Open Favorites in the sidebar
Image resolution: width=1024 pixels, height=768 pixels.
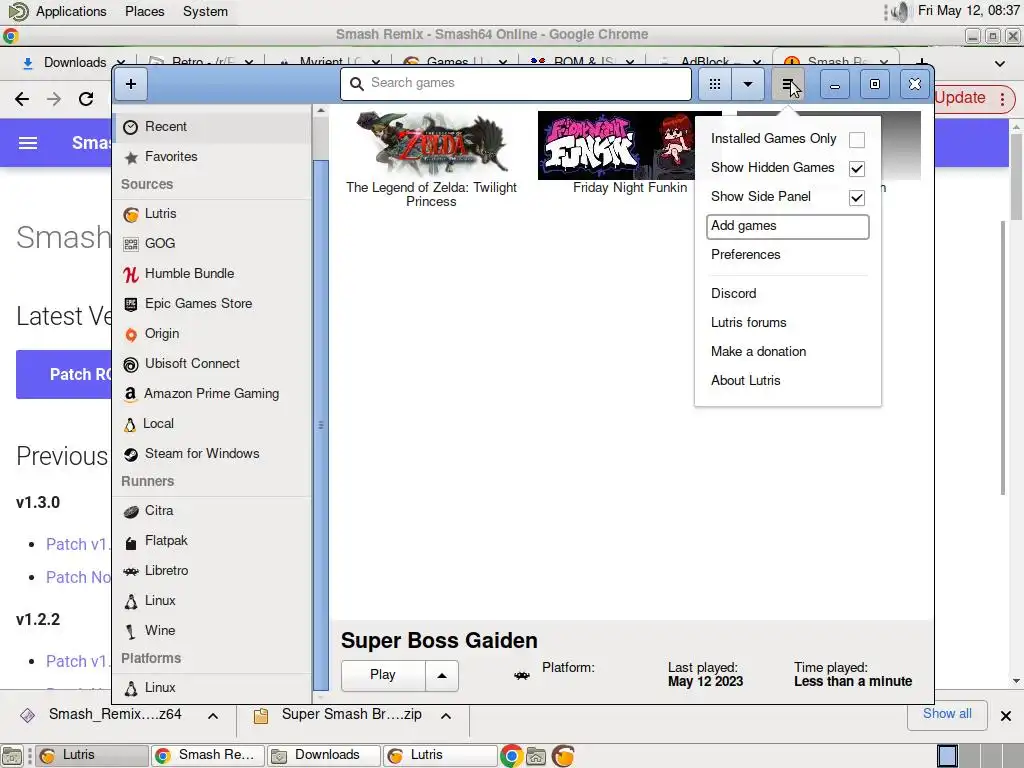(x=212, y=157)
